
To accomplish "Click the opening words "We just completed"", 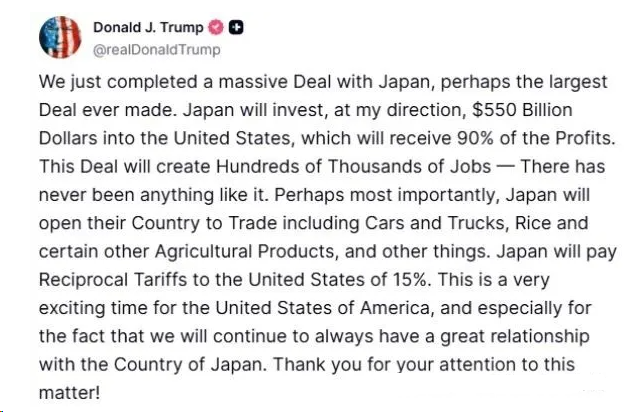I will click(x=101, y=80).
